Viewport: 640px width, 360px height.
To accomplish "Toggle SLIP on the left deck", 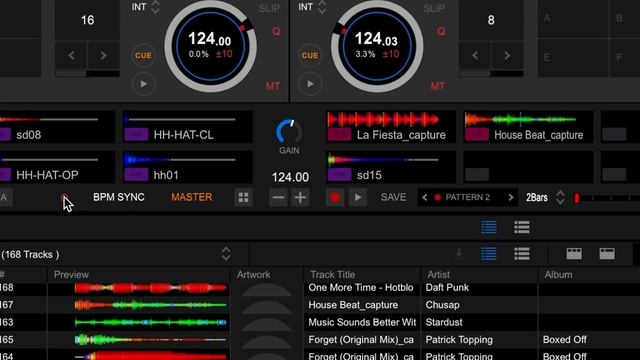I will (x=269, y=9).
